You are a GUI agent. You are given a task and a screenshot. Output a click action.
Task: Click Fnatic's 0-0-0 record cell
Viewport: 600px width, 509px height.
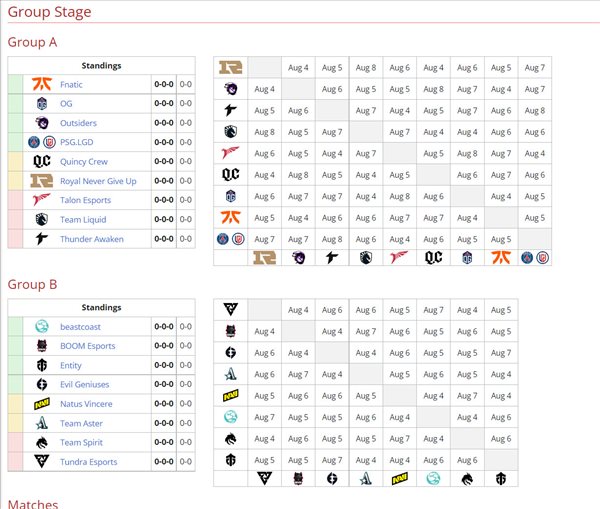(x=164, y=84)
